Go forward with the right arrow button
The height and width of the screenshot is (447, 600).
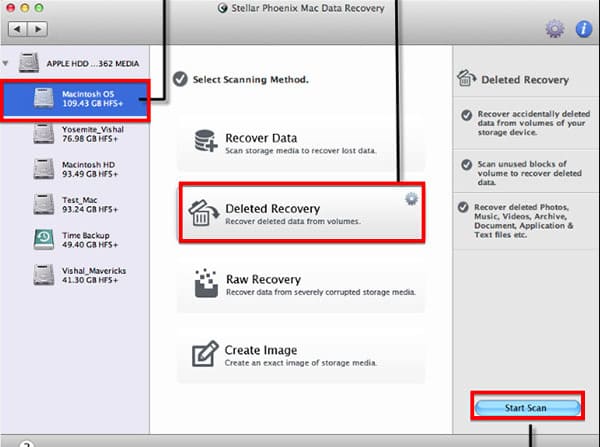[x=38, y=29]
